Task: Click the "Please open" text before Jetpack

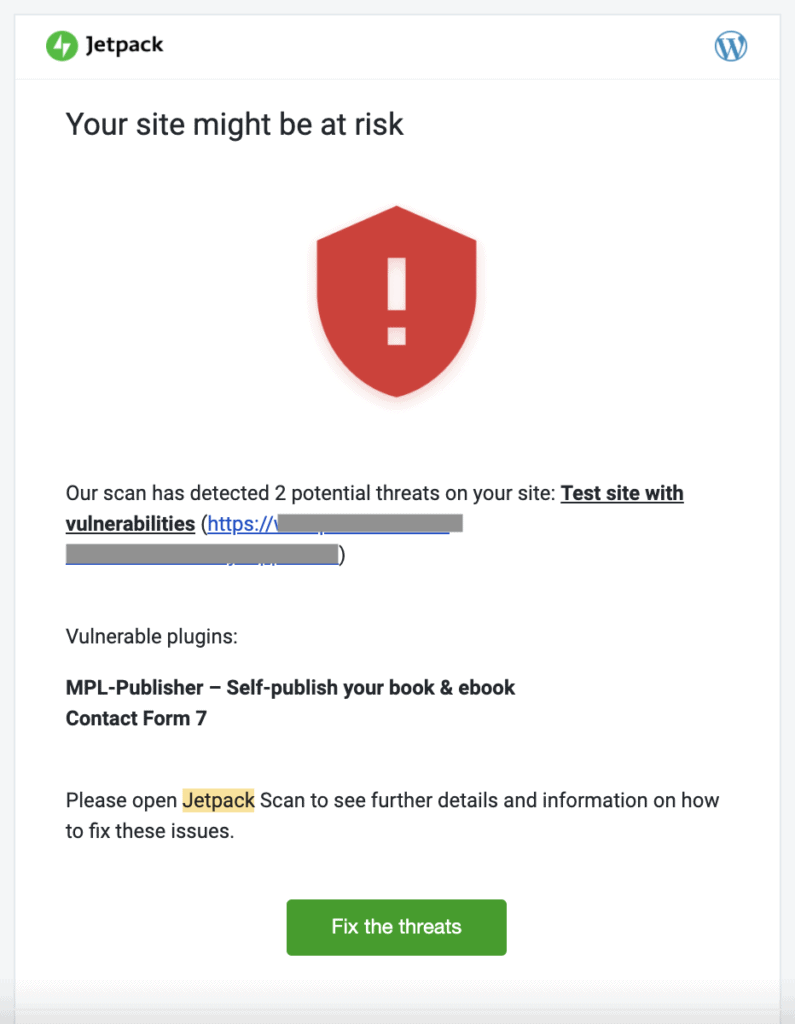Action: (122, 800)
